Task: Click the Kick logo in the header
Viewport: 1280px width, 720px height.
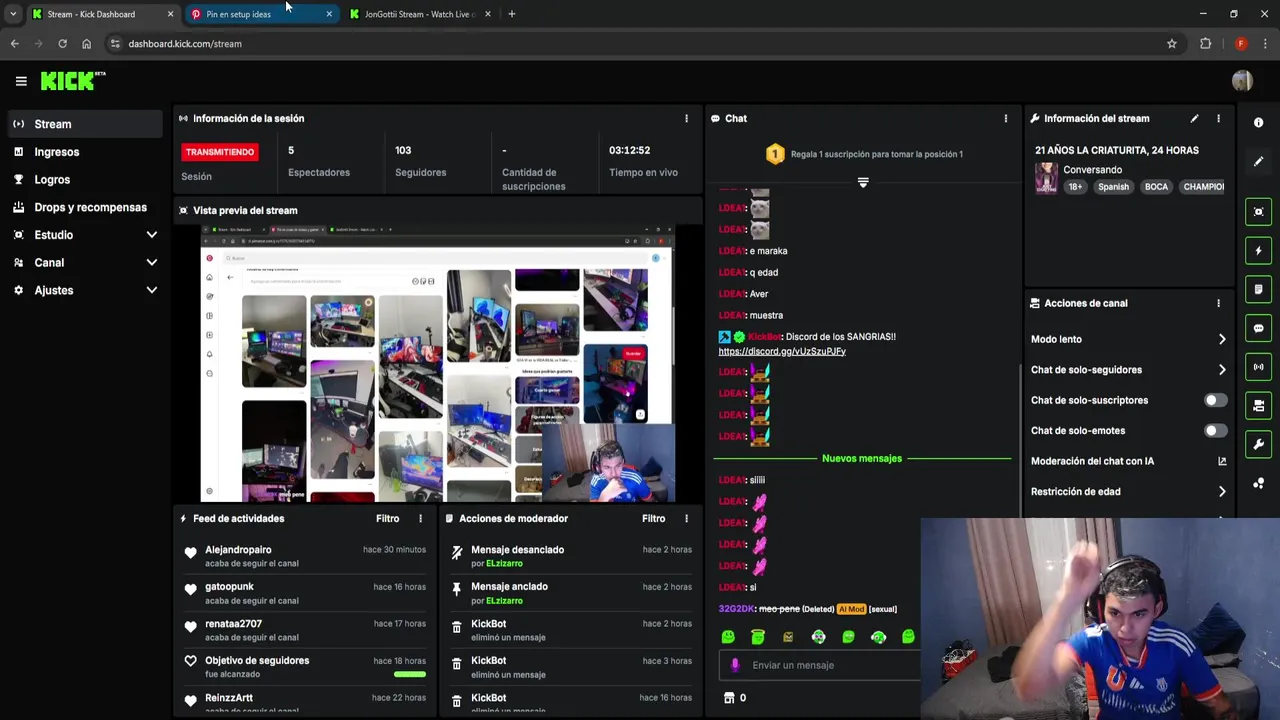Action: 72,81
